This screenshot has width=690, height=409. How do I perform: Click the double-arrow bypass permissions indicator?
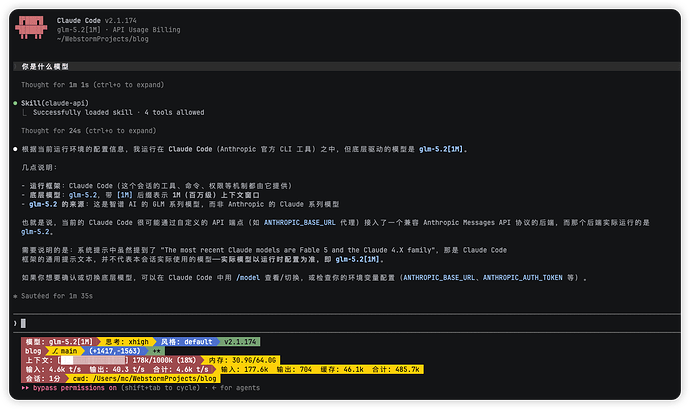[x=25, y=388]
